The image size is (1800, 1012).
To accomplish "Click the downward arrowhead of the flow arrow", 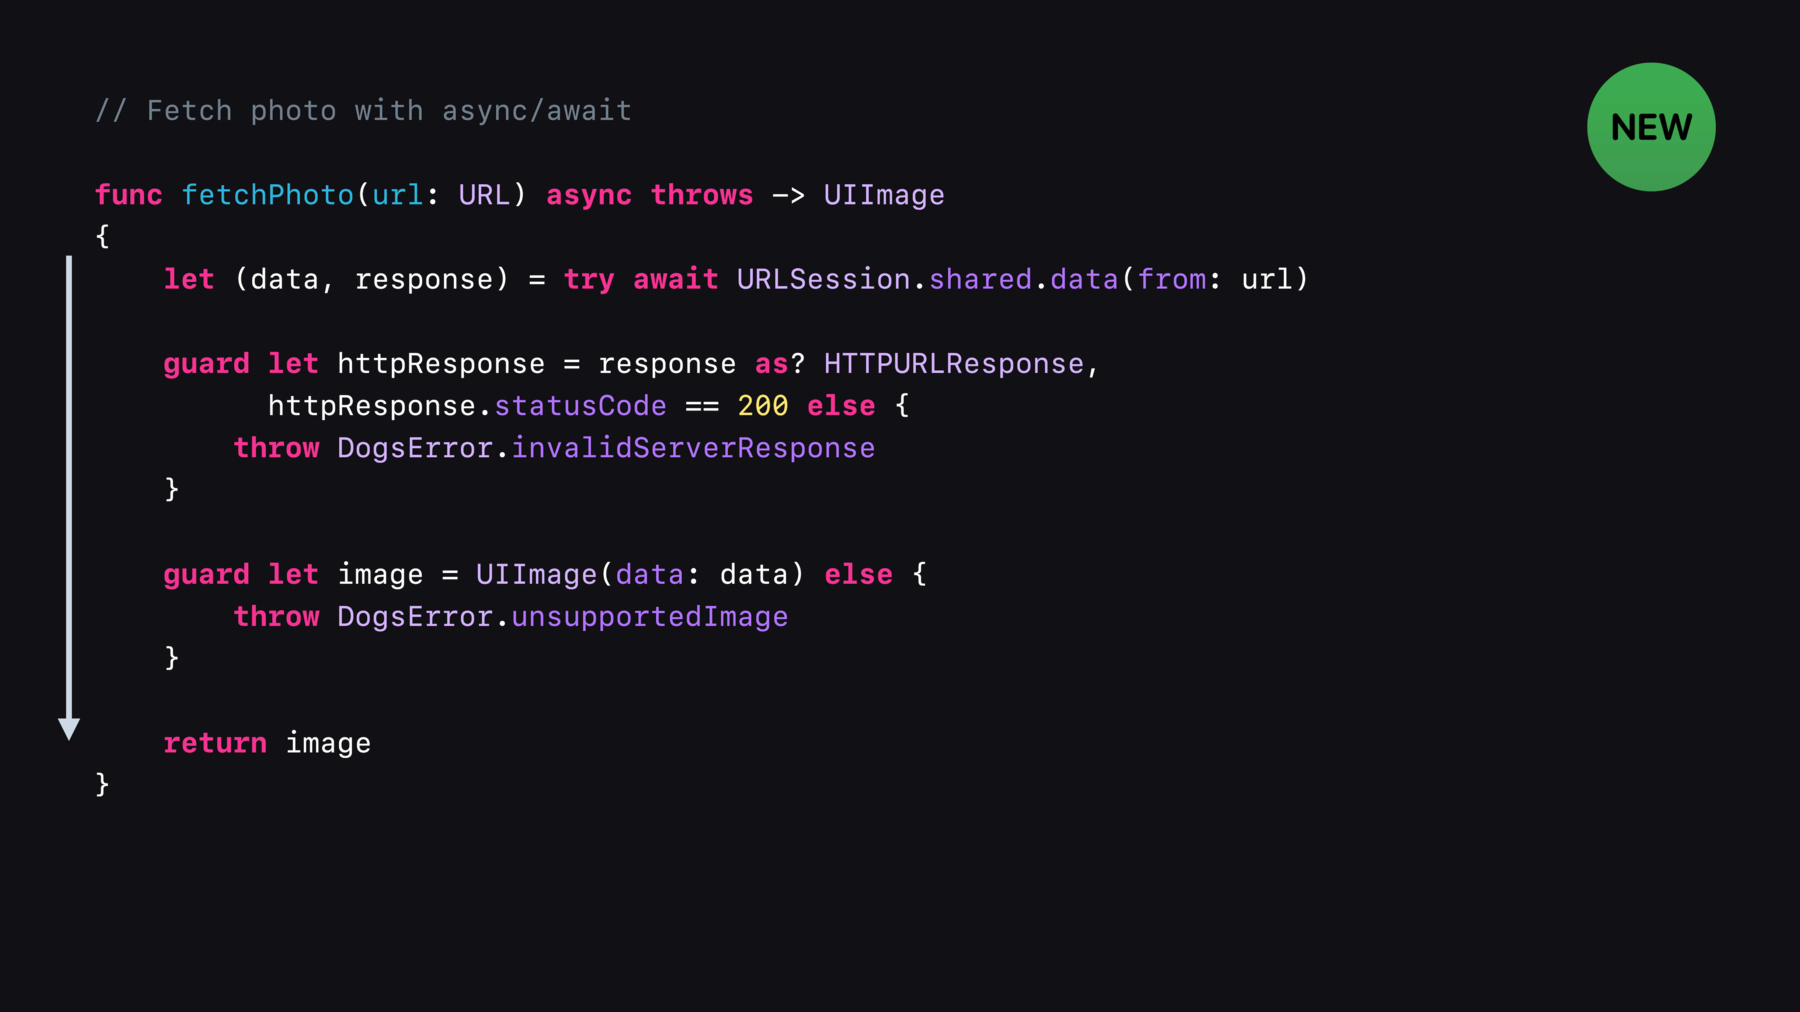I will 69,729.
